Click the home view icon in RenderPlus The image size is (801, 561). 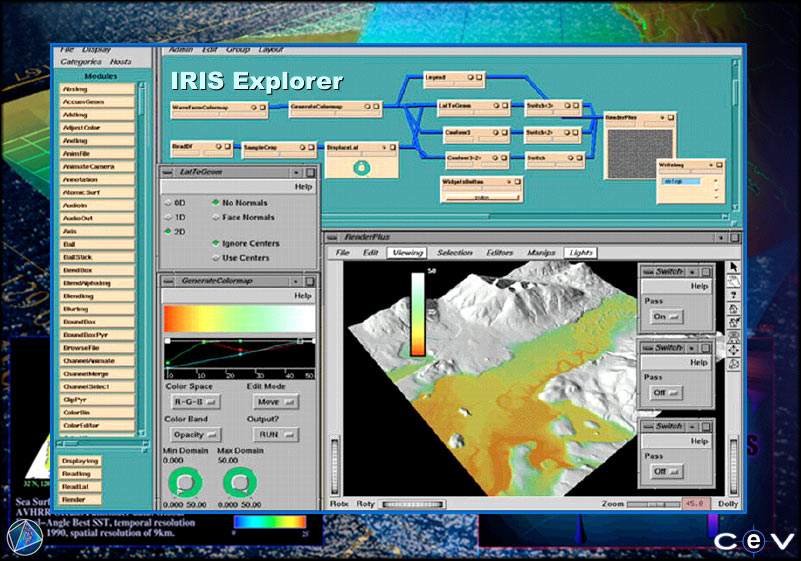734,309
